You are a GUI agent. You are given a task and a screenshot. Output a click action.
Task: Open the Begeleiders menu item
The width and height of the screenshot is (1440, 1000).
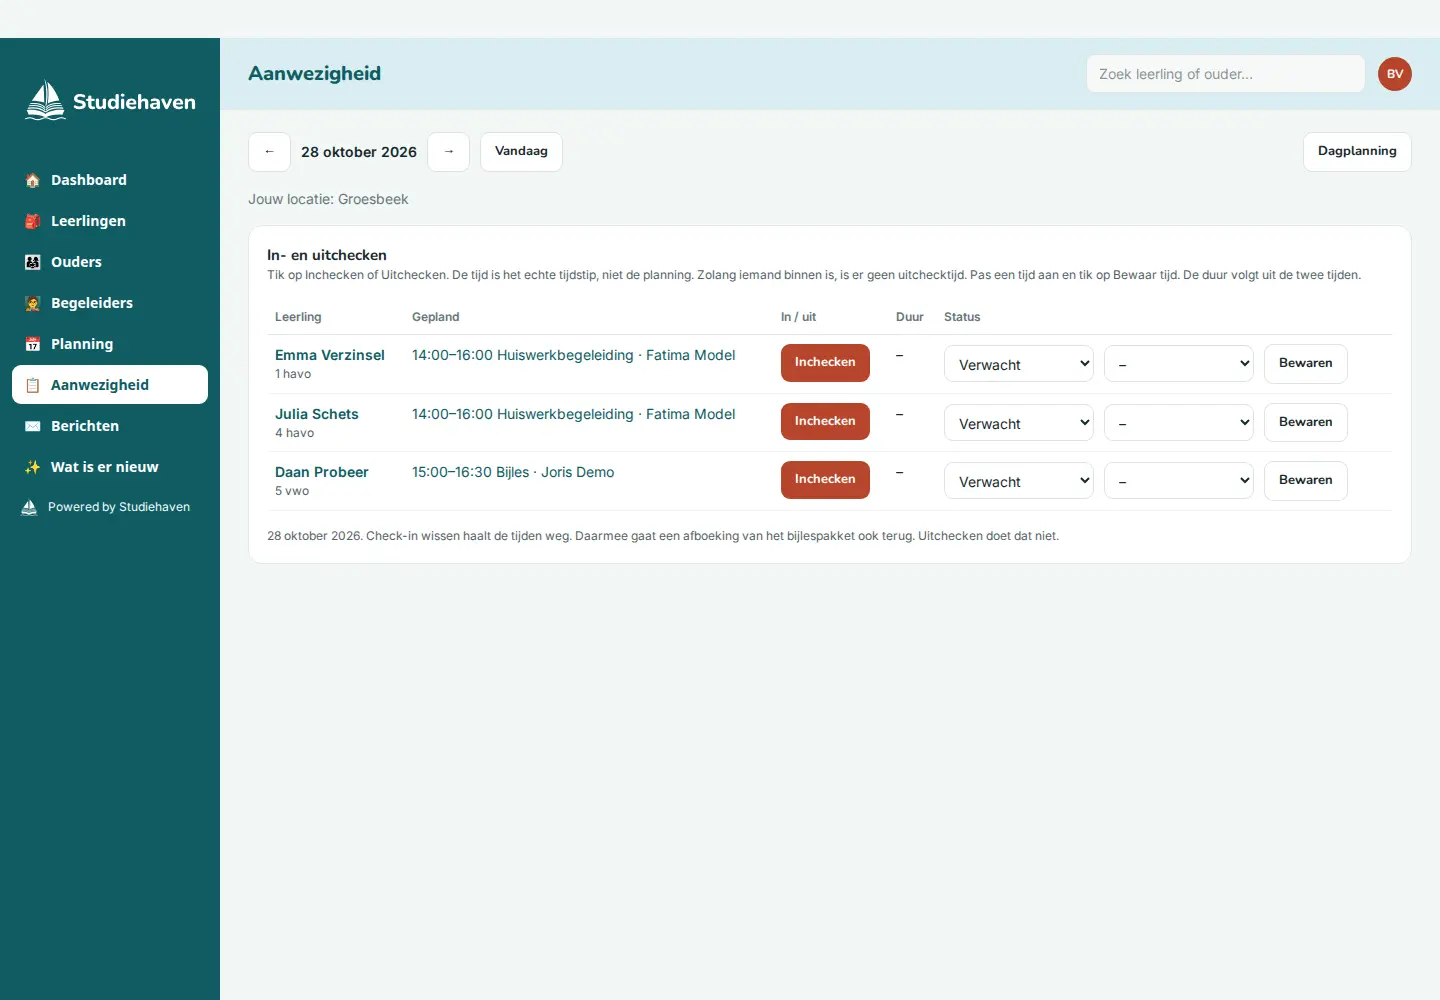click(110, 303)
